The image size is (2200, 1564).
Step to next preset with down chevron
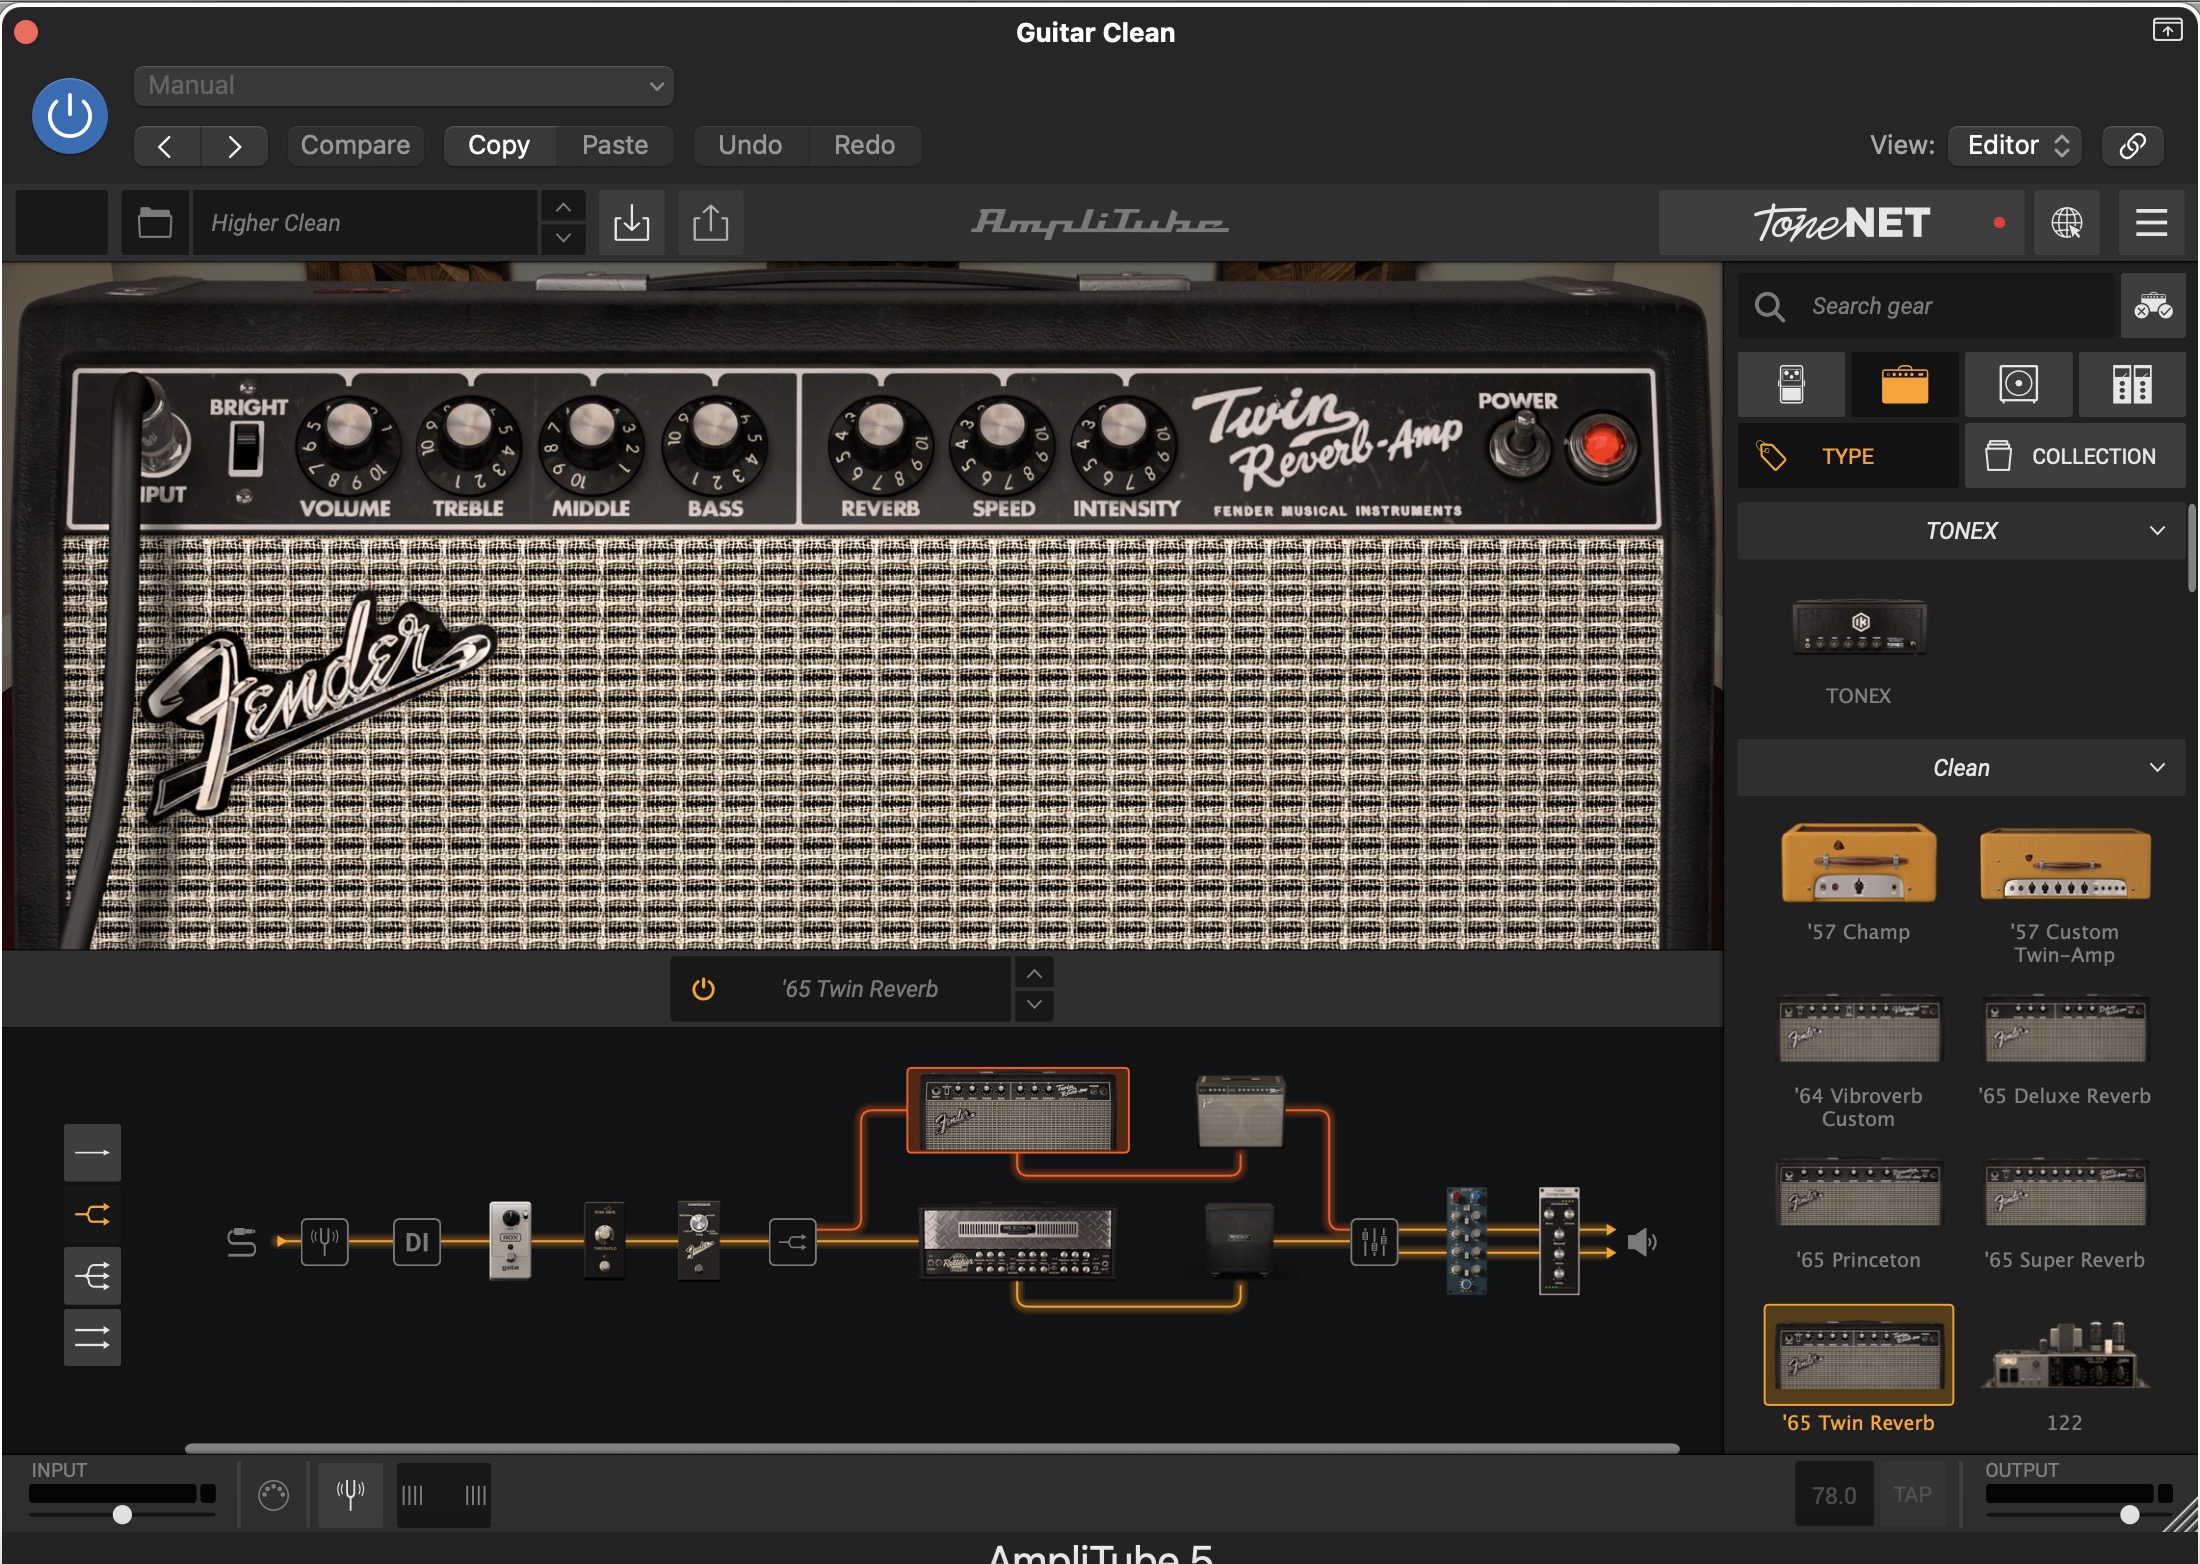tap(563, 238)
